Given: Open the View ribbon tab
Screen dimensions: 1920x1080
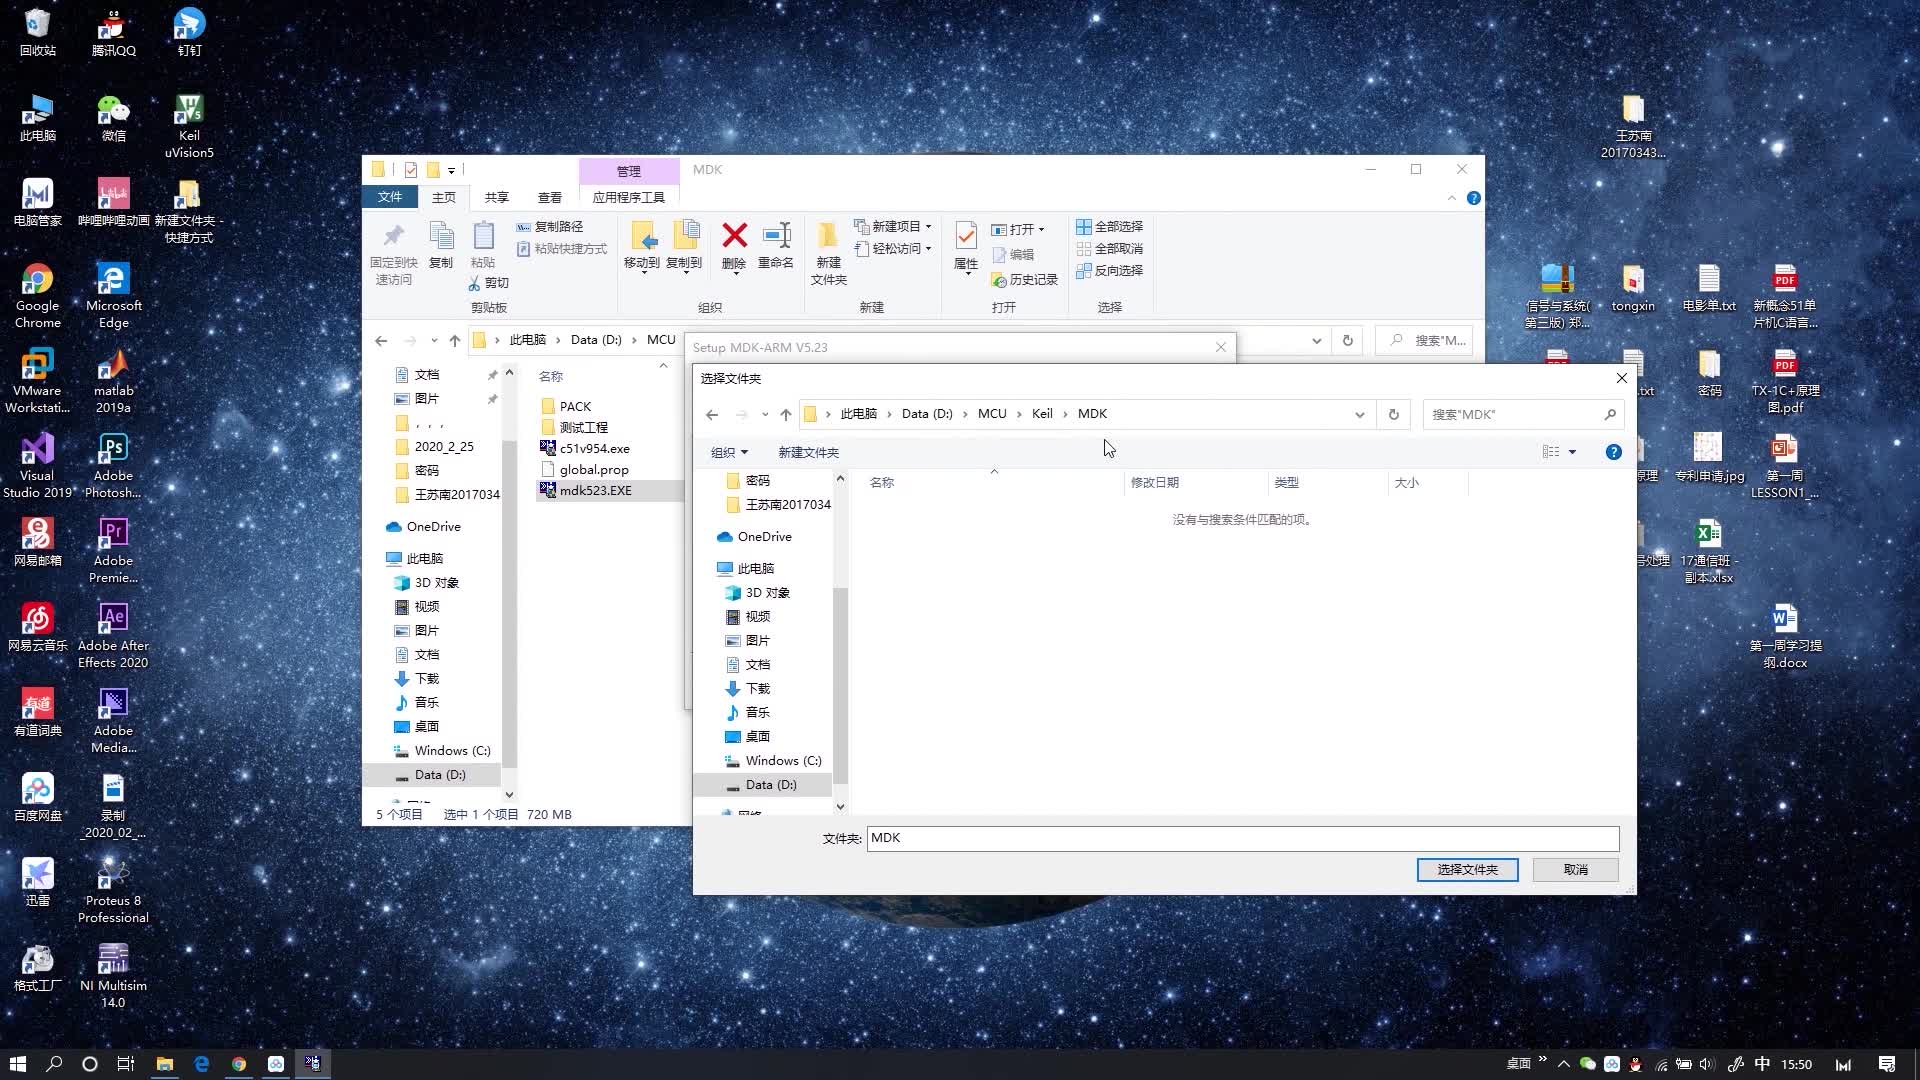Looking at the screenshot, I should click(x=549, y=197).
